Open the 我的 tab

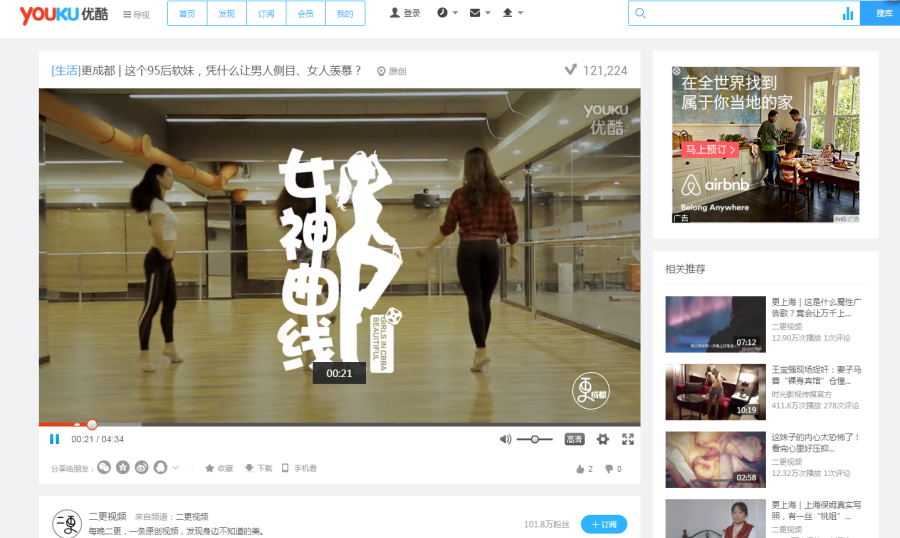click(x=345, y=14)
